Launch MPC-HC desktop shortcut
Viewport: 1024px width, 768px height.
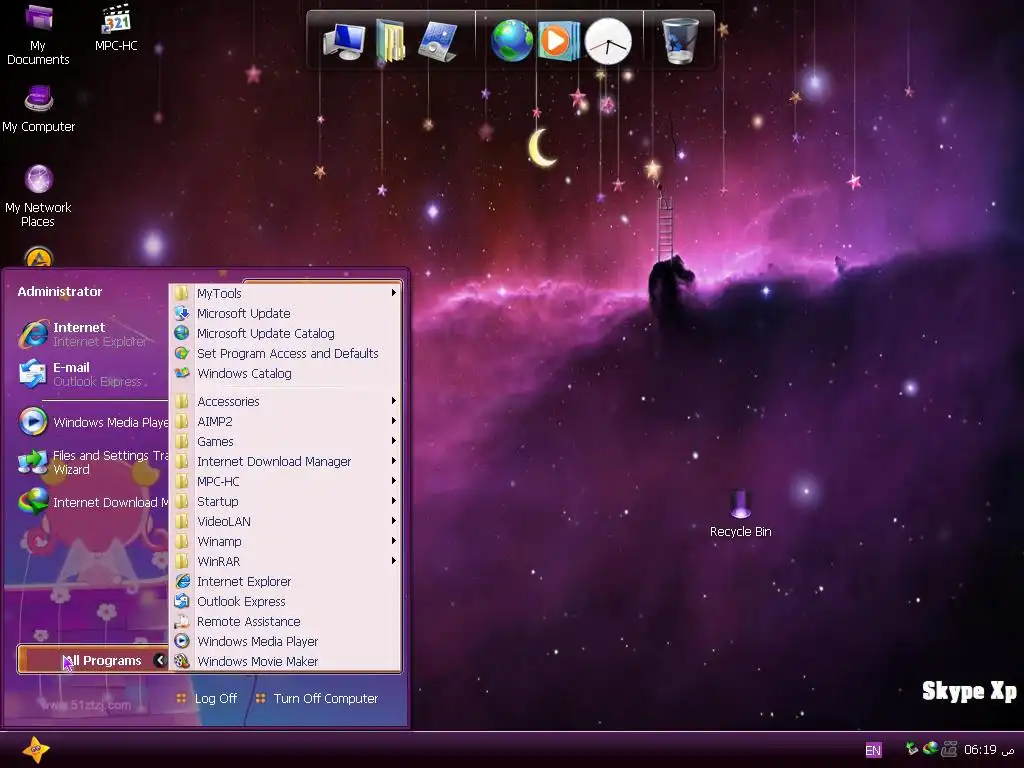116,27
